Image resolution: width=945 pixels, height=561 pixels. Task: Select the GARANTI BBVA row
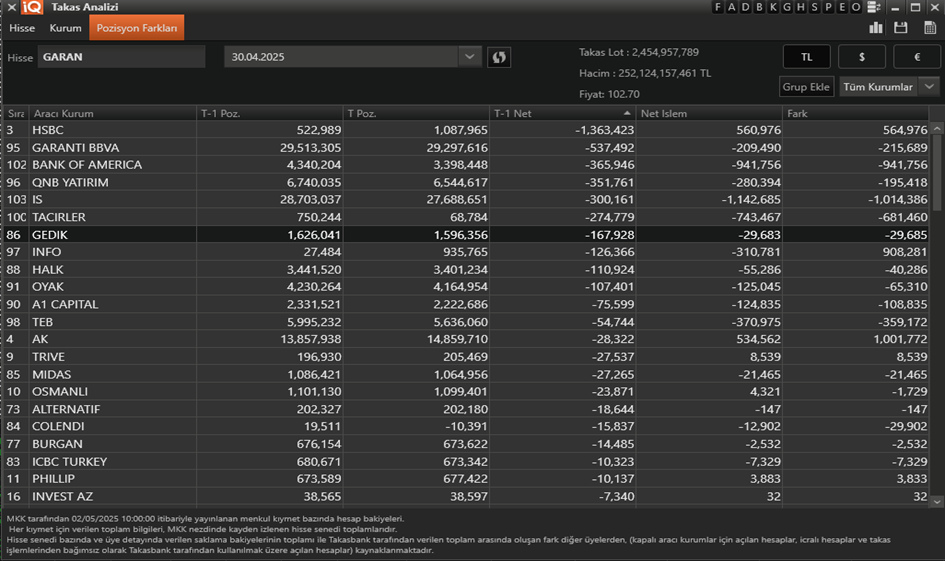tap(466, 148)
